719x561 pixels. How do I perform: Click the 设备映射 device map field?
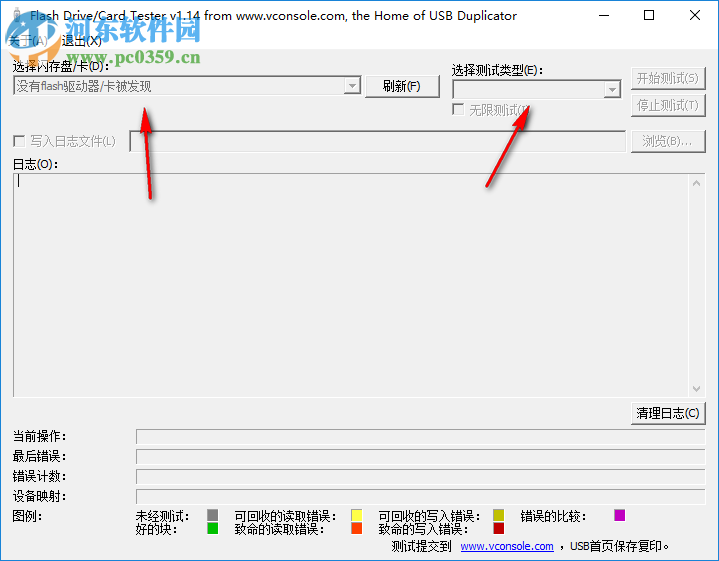coord(420,496)
